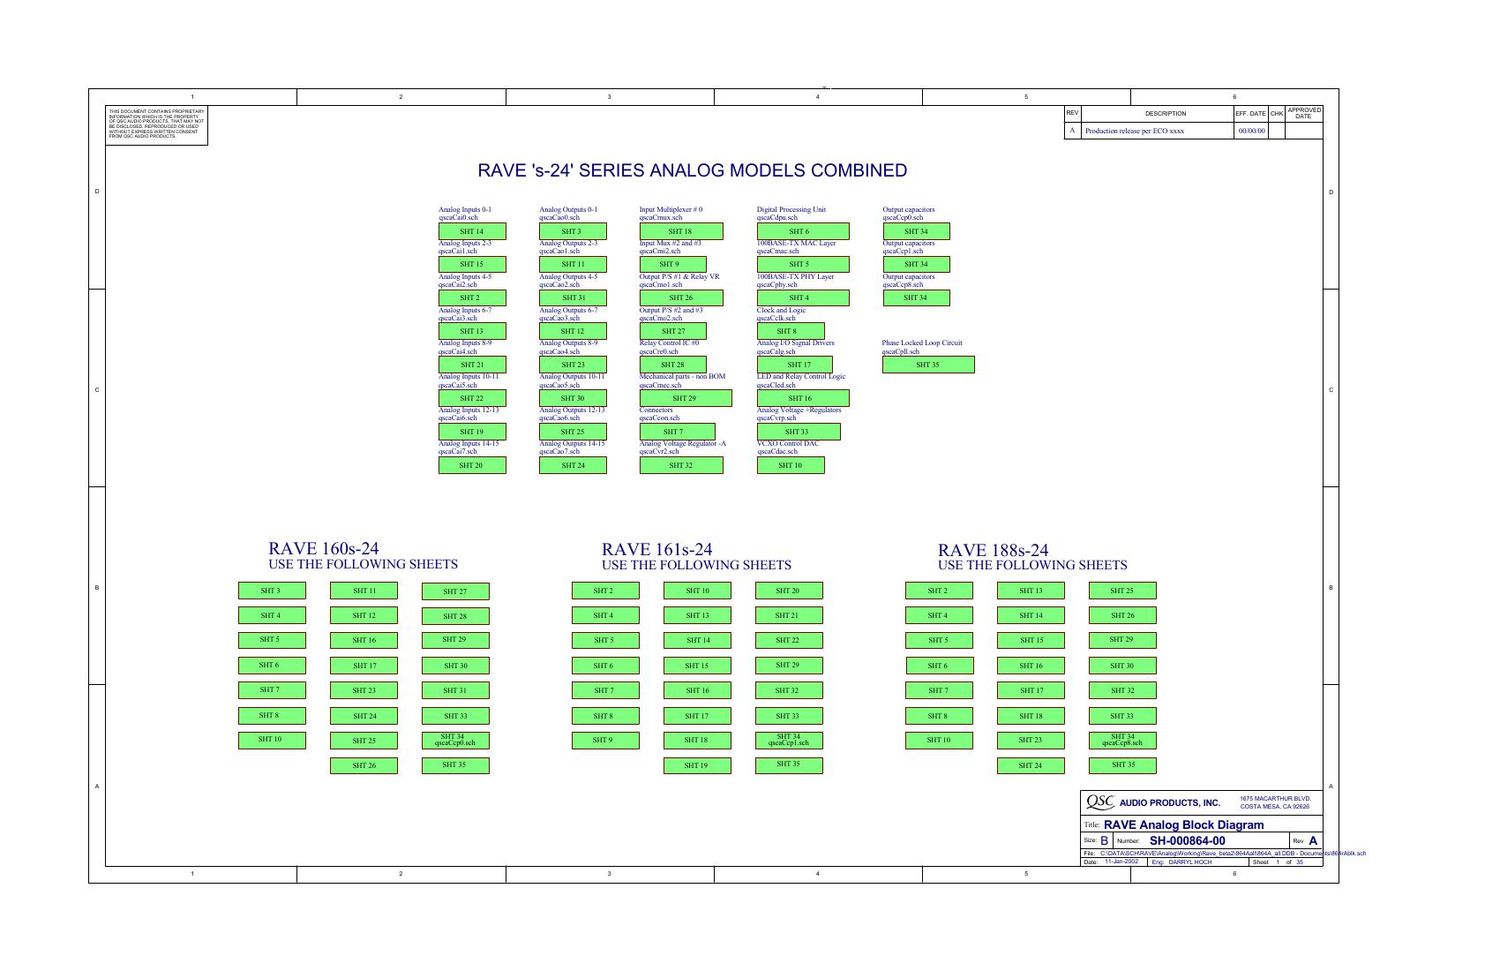
Task: Open SHT 30 box under Analog Outputs 10-11
Action: pos(573,398)
